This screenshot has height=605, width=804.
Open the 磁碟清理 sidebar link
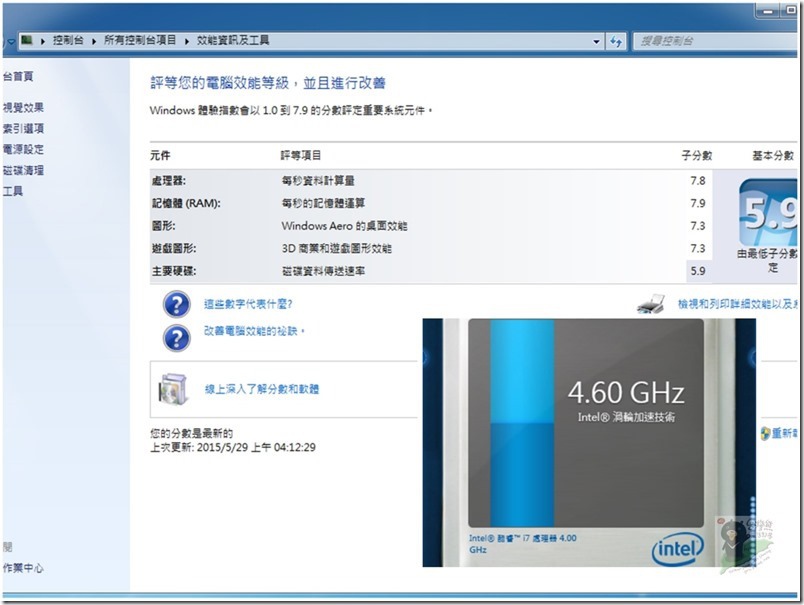[x=23, y=171]
